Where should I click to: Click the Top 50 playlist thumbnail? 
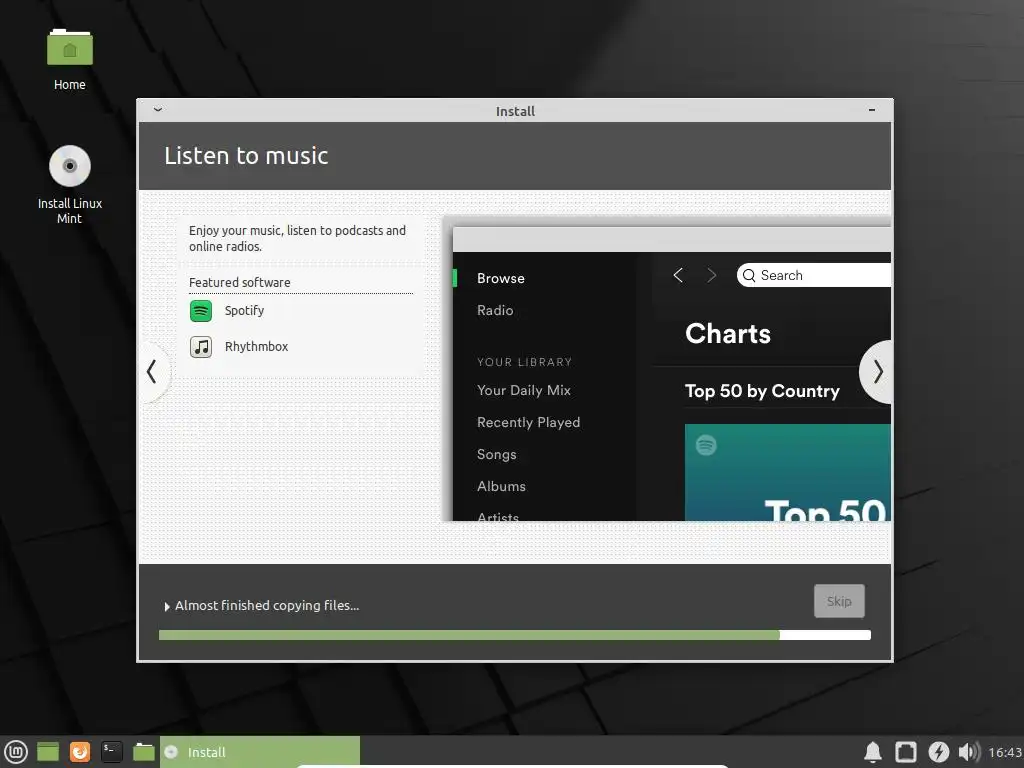point(788,472)
